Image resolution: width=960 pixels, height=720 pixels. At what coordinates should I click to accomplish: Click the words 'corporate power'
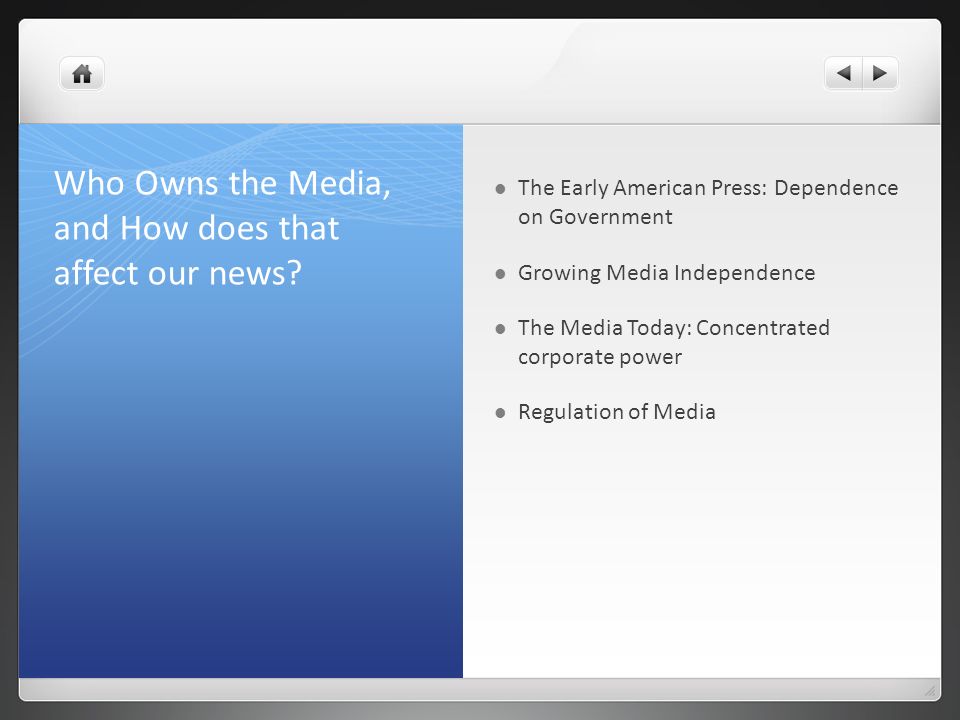(x=599, y=357)
